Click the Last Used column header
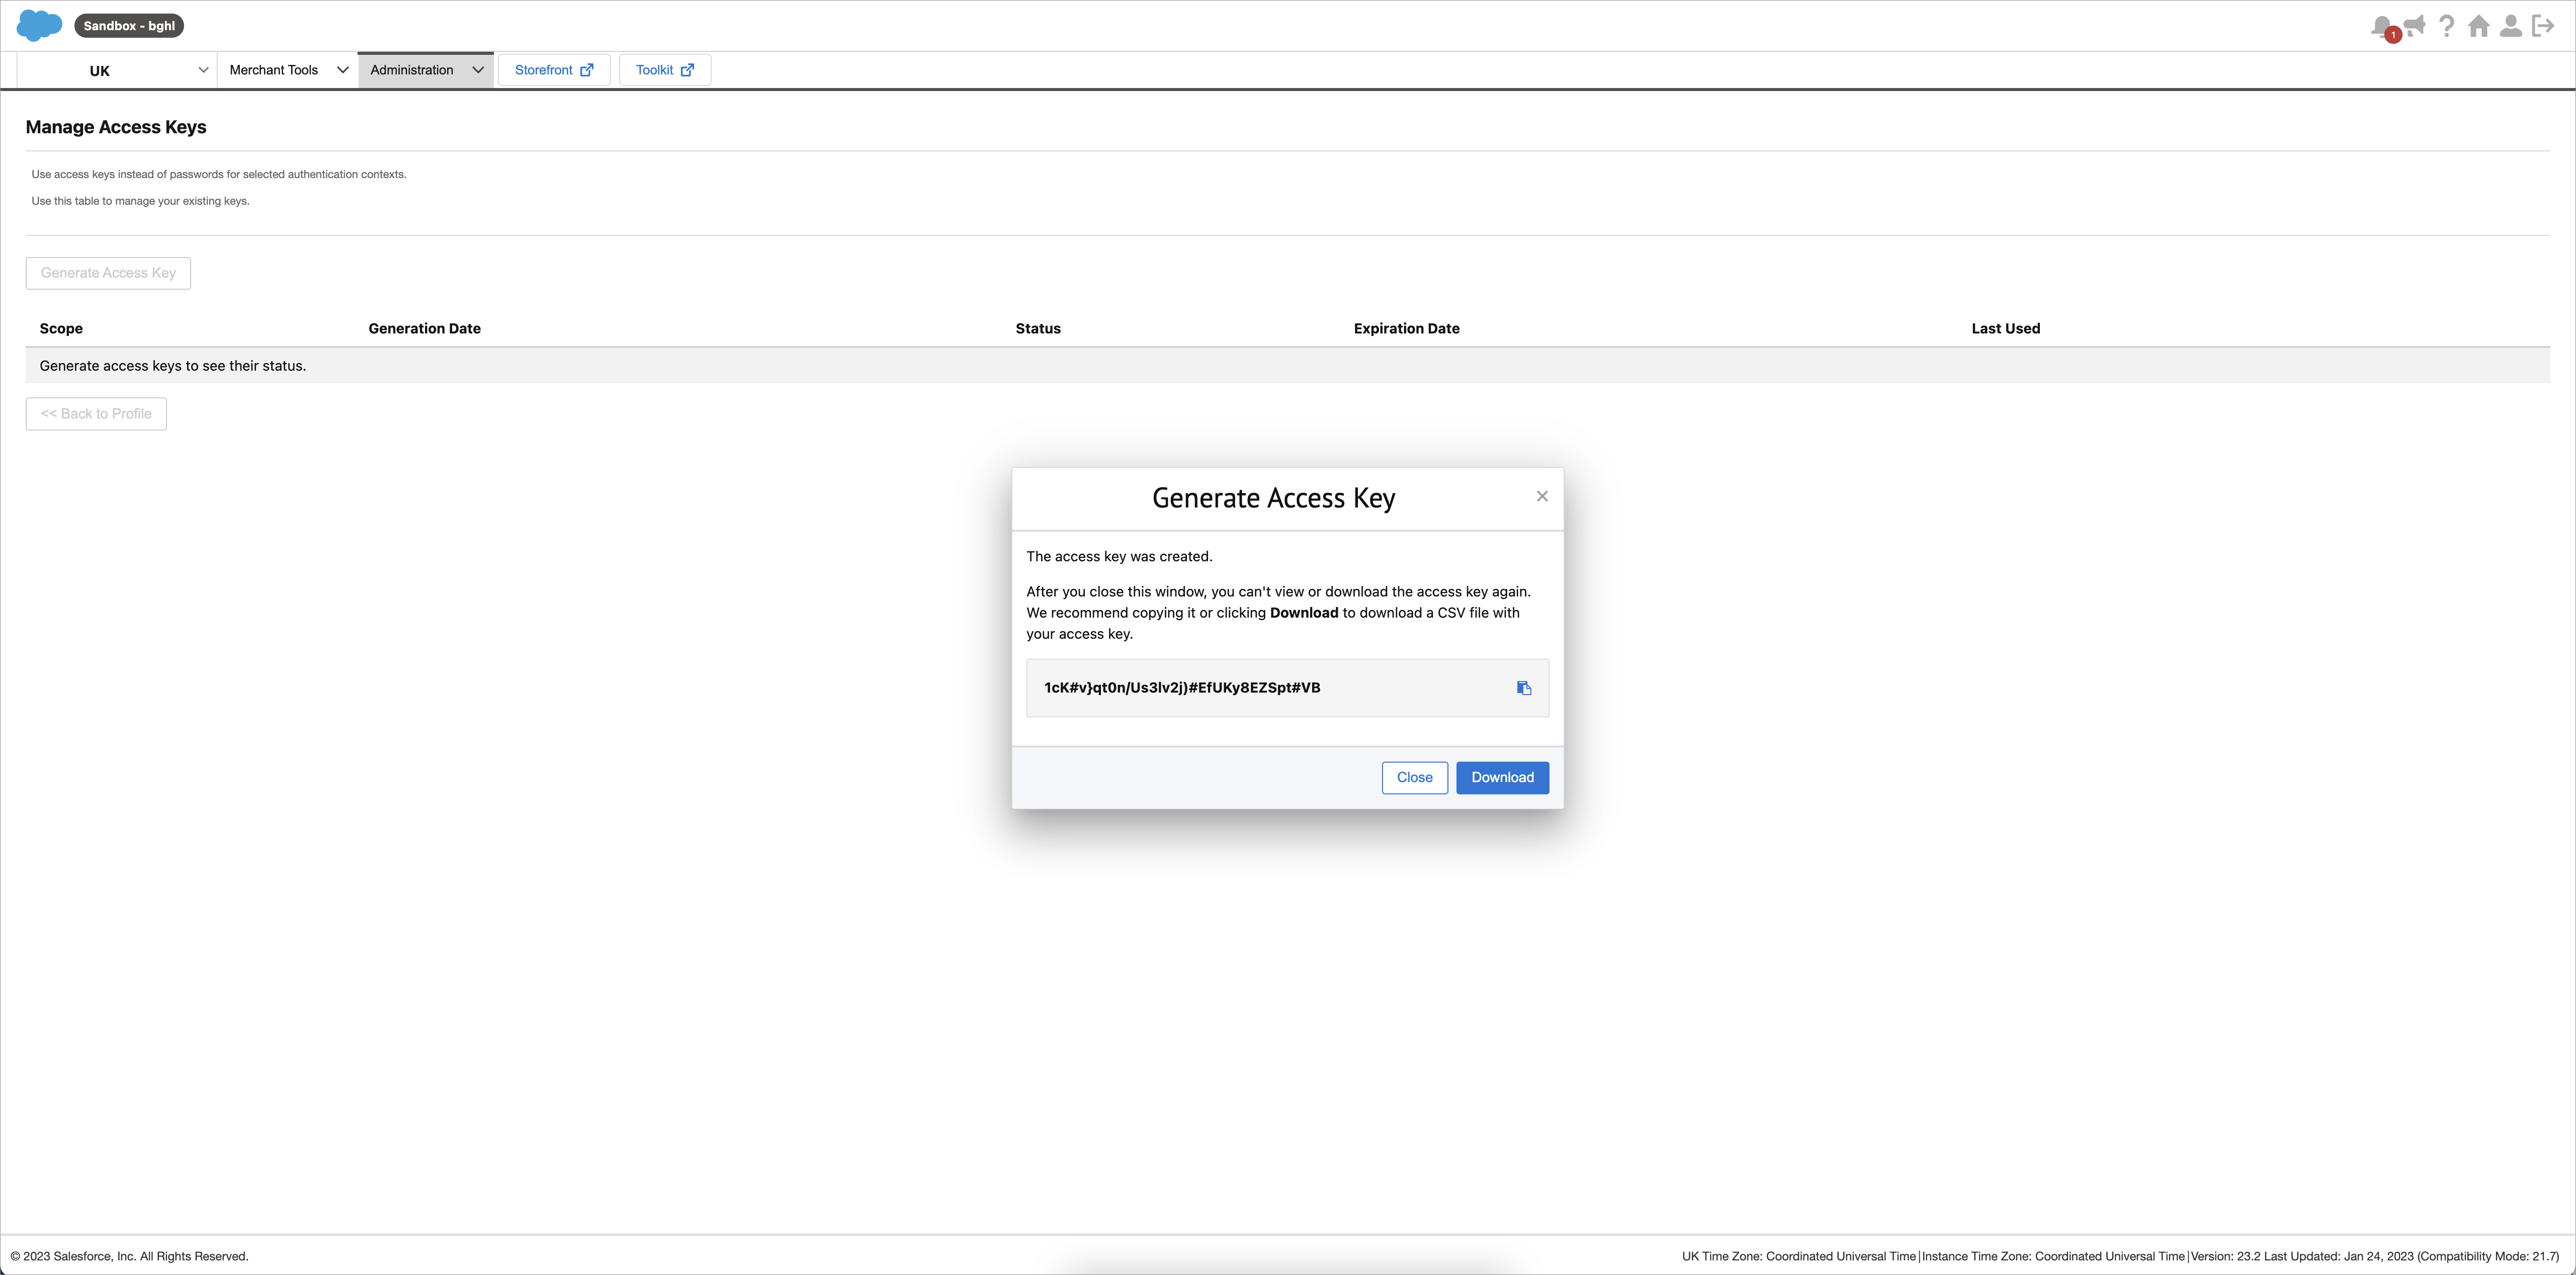 coord(2005,328)
